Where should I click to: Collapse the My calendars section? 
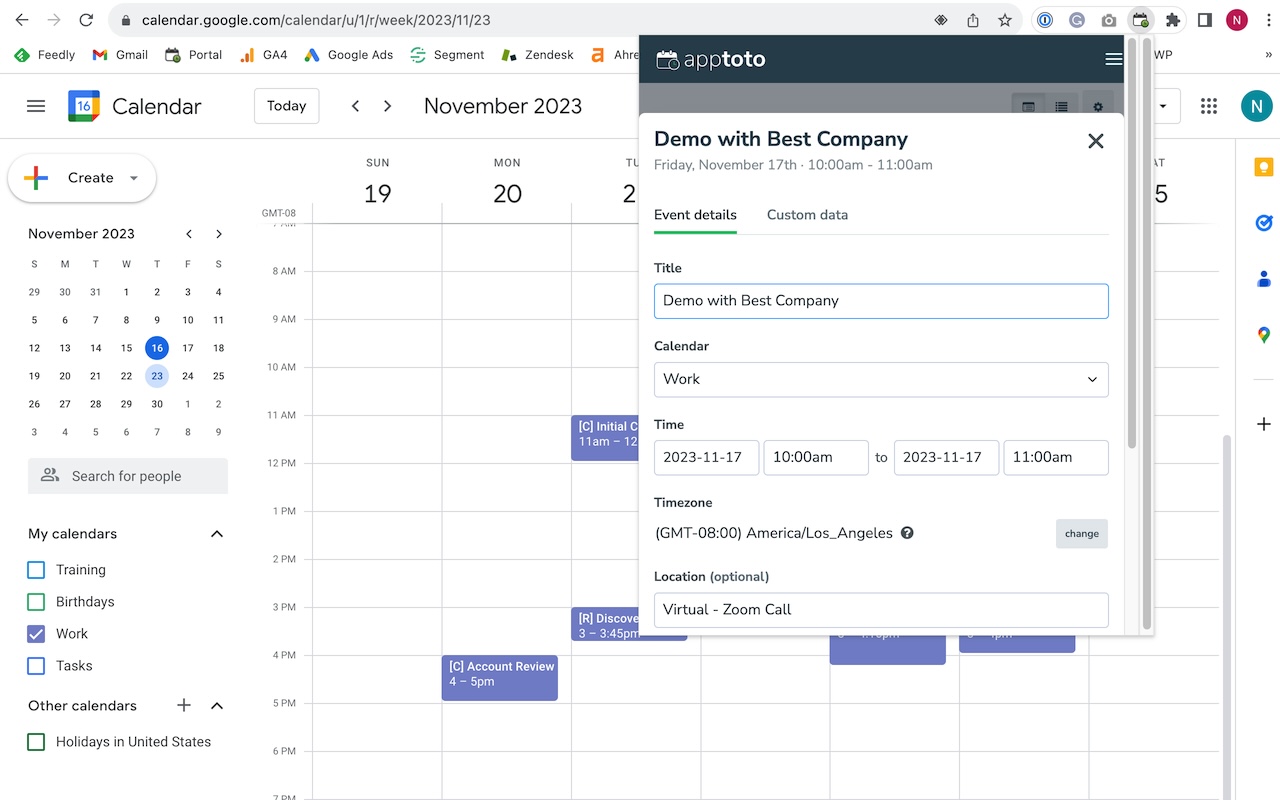click(x=217, y=534)
